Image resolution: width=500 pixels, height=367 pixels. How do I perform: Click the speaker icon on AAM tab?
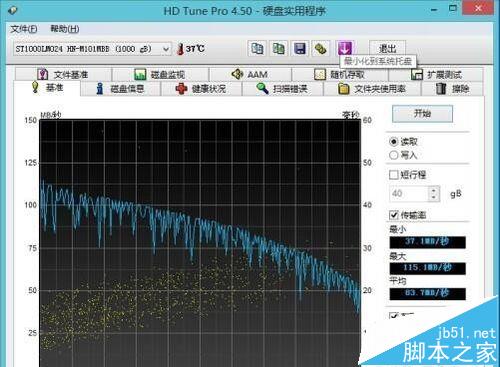[237, 74]
